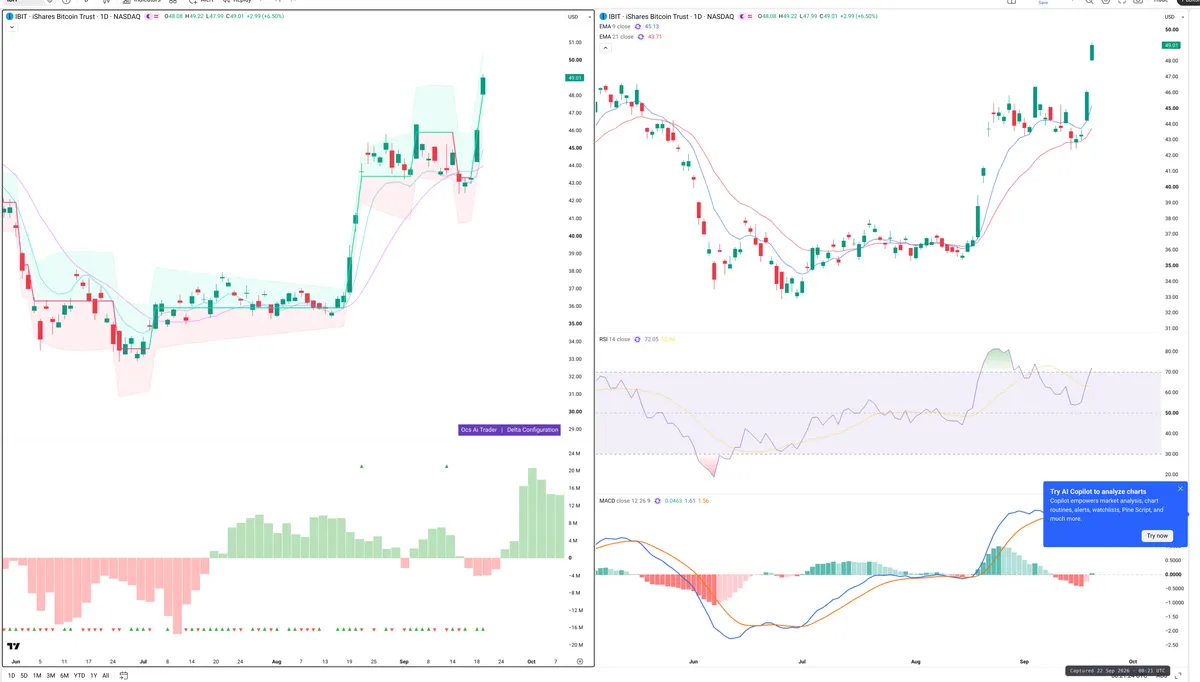Image resolution: width=1200 pixels, height=682 pixels.
Task: Click the moon session icon in left chart title
Action: click(x=148, y=16)
